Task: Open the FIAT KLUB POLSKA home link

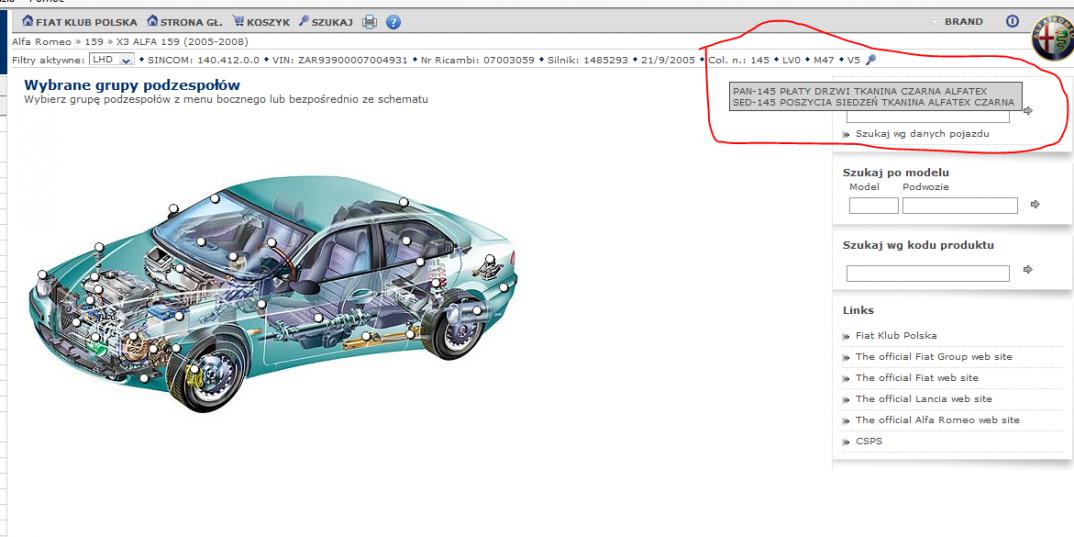Action: (79, 22)
